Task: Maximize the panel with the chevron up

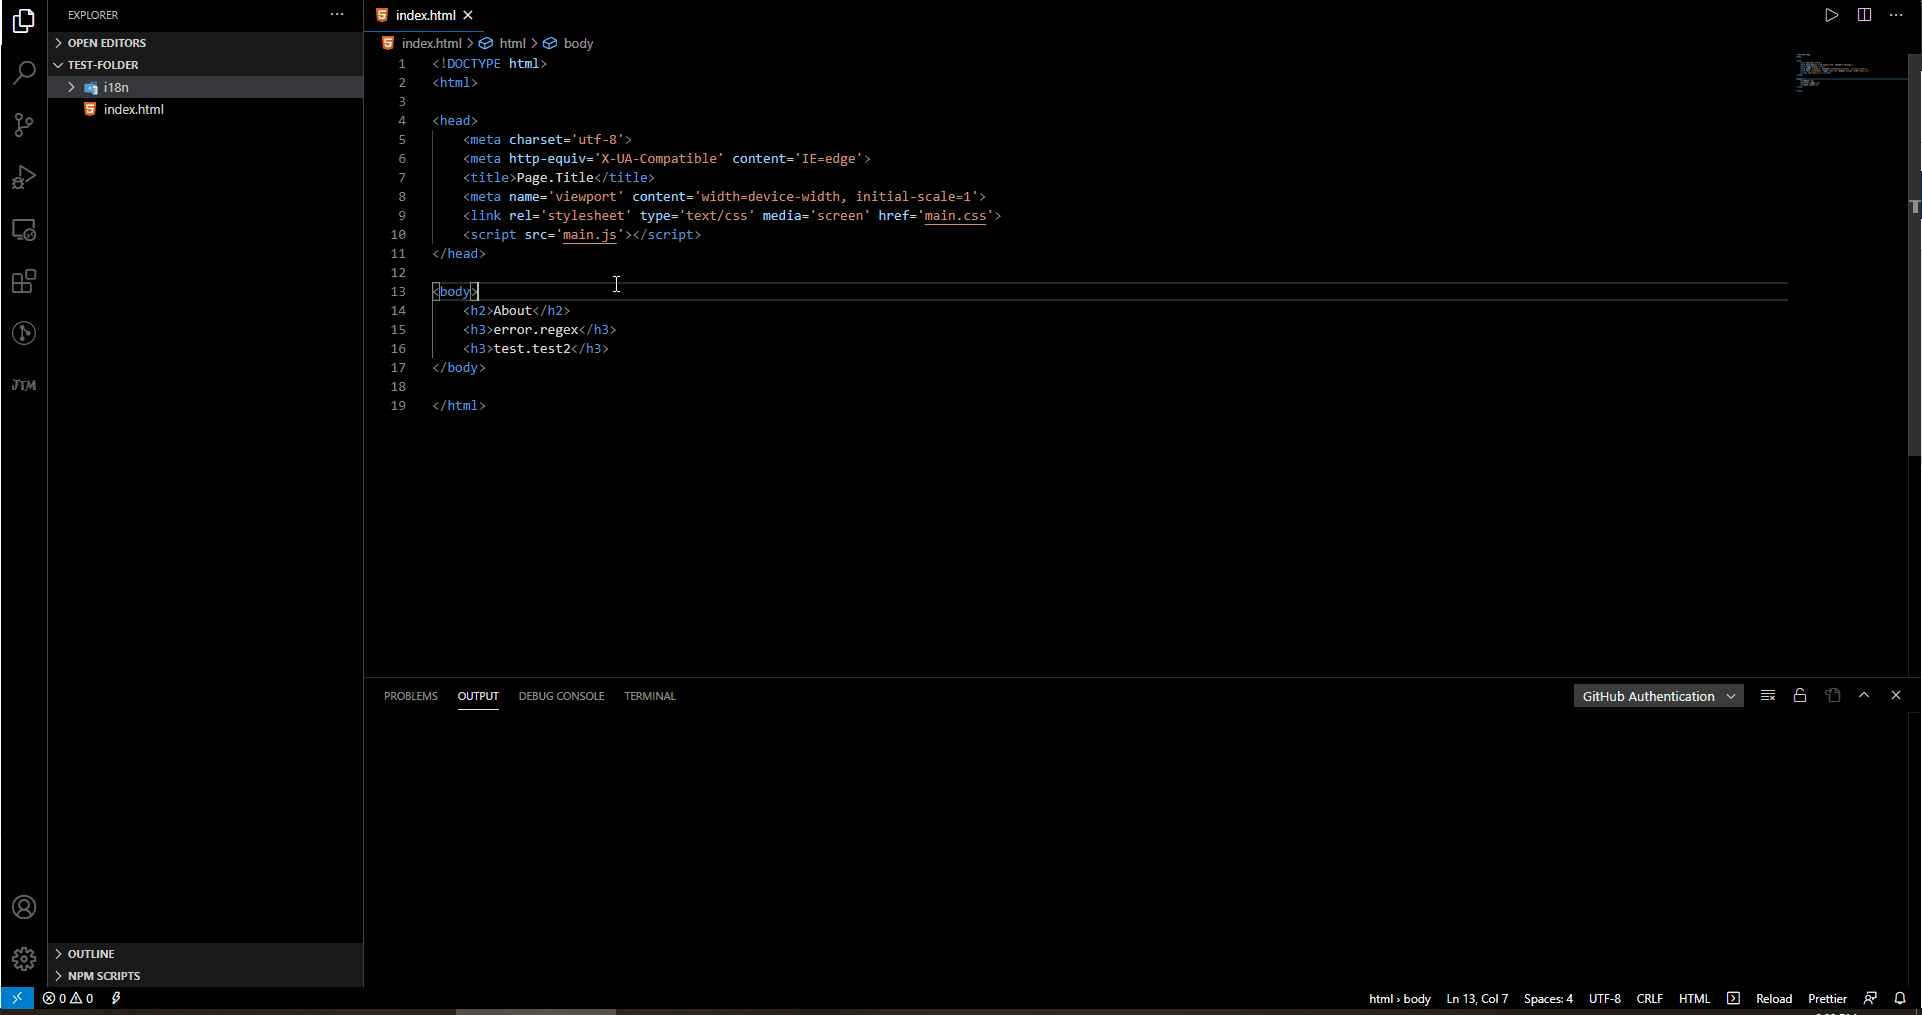Action: [x=1864, y=695]
